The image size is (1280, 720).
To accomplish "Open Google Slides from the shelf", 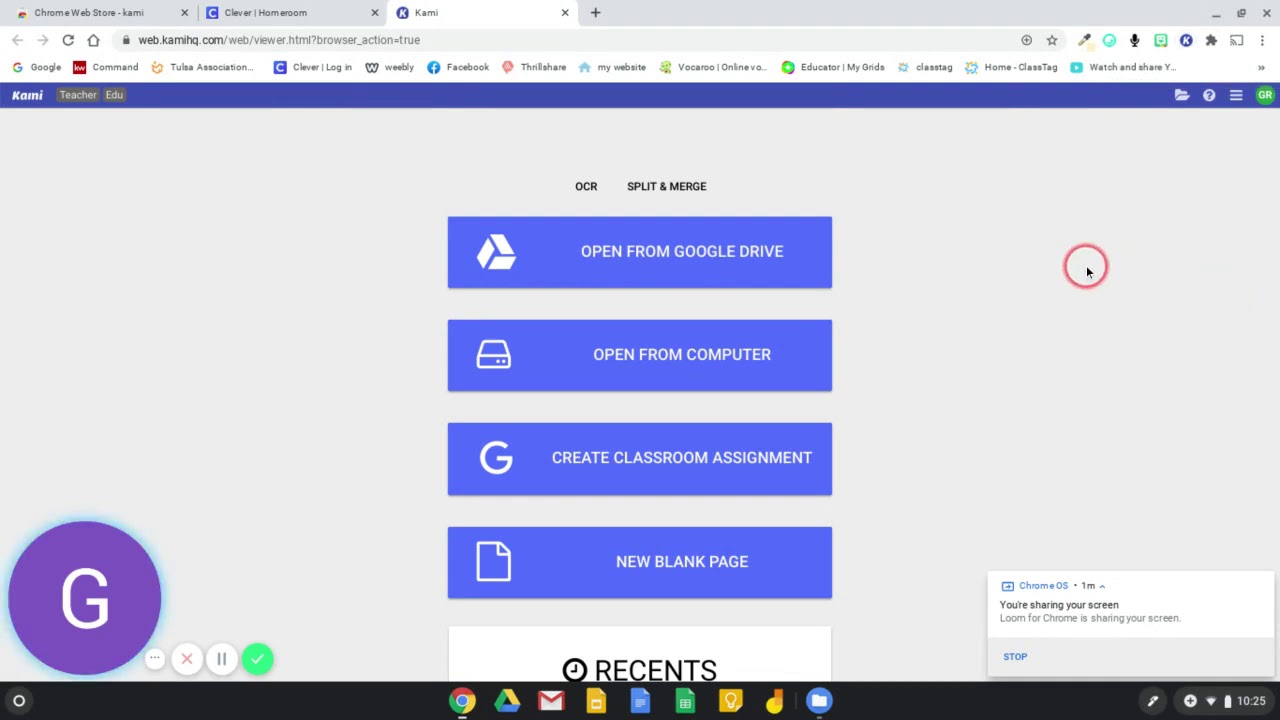I will tap(596, 701).
